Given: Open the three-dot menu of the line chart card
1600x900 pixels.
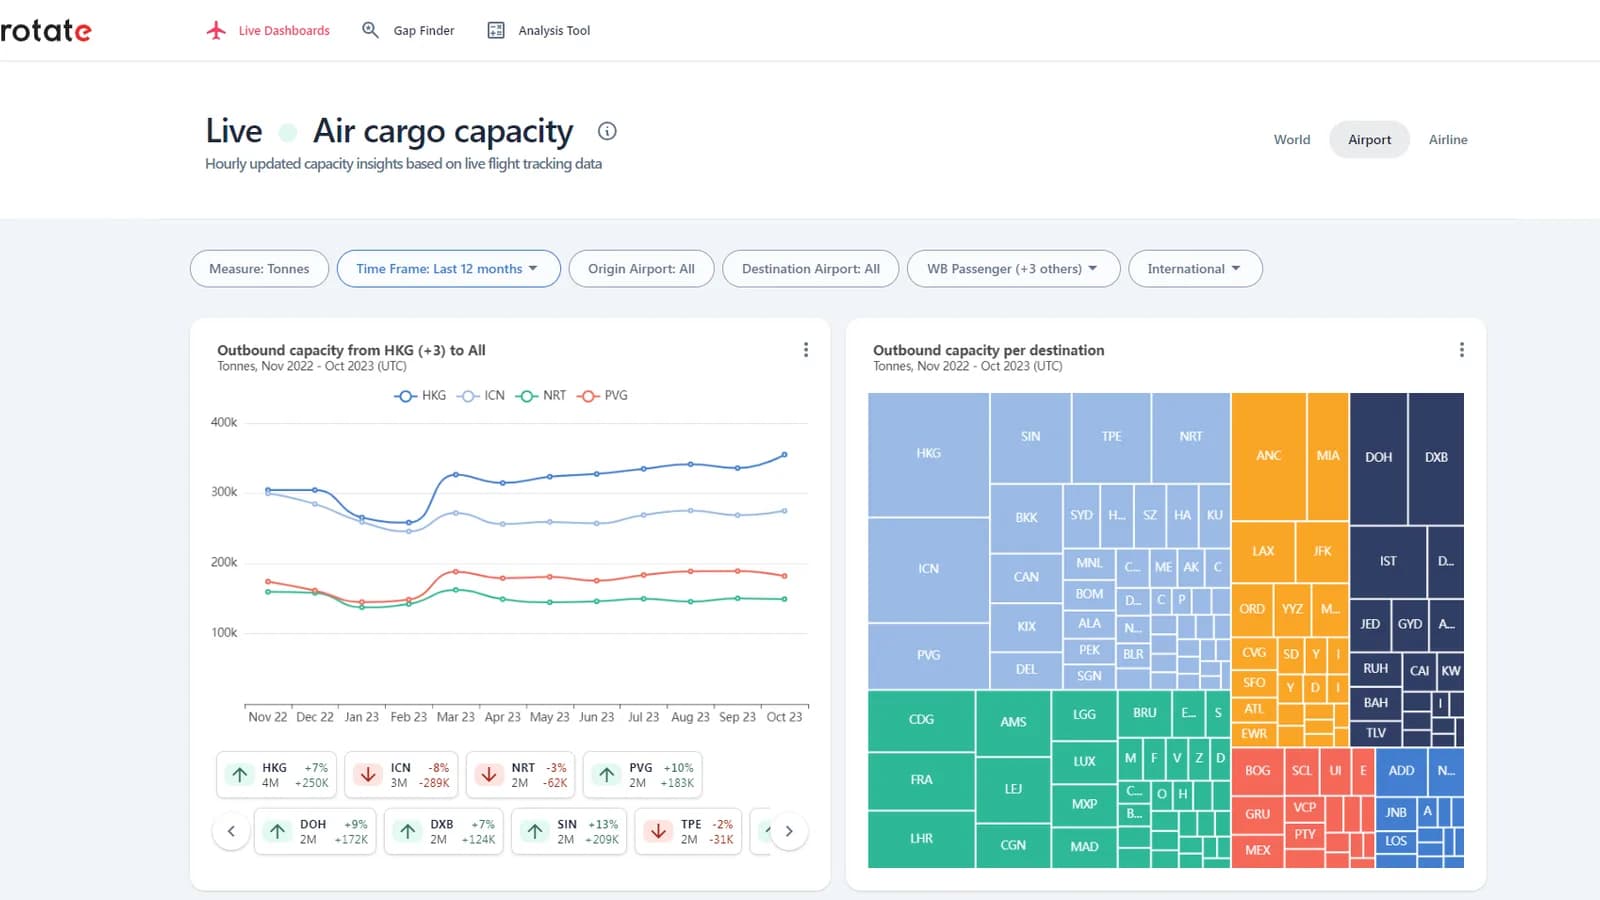Looking at the screenshot, I should 806,350.
